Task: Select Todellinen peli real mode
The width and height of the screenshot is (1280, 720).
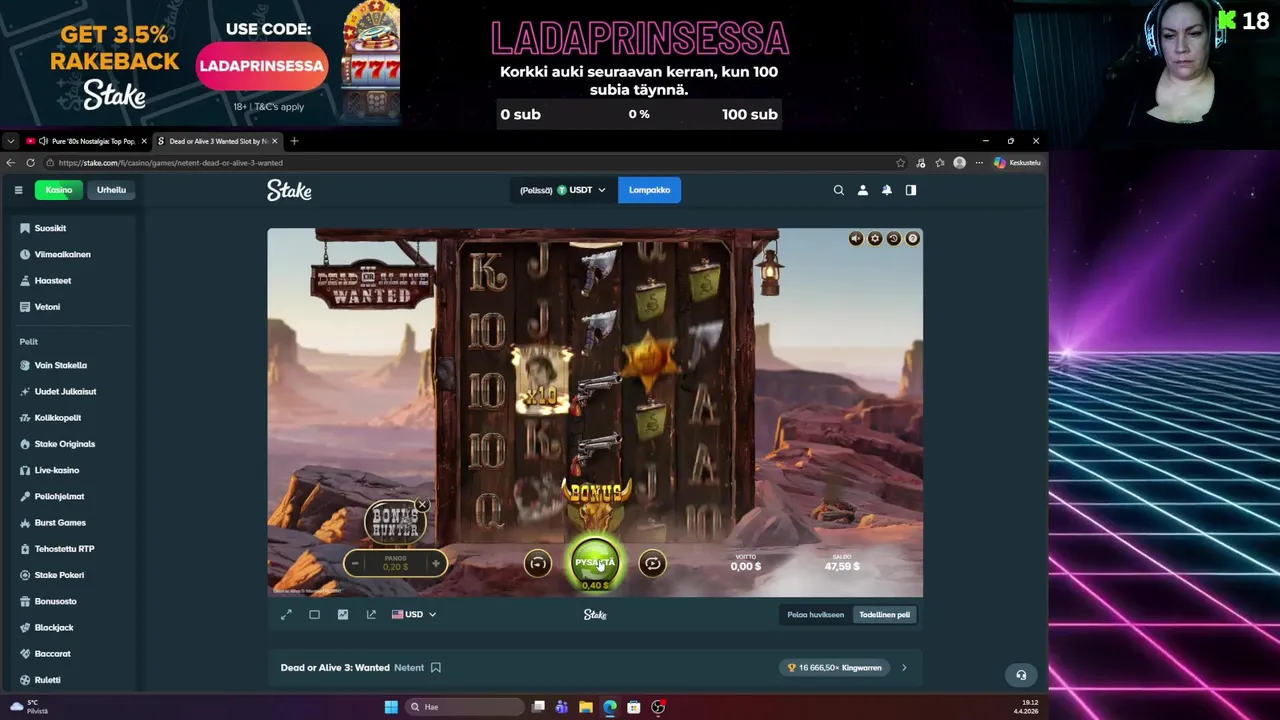Action: tap(884, 615)
